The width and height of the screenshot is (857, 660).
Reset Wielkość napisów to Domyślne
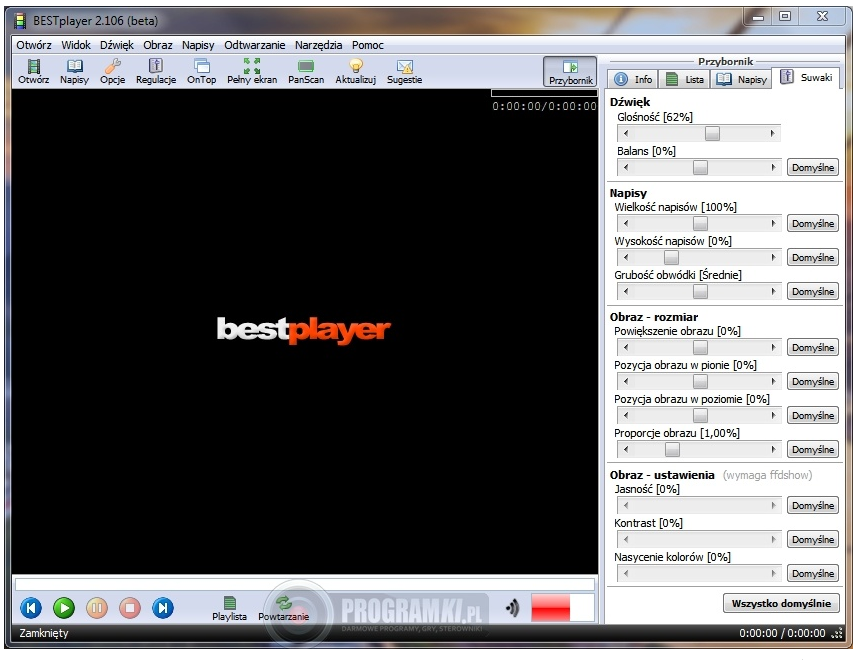coord(813,223)
